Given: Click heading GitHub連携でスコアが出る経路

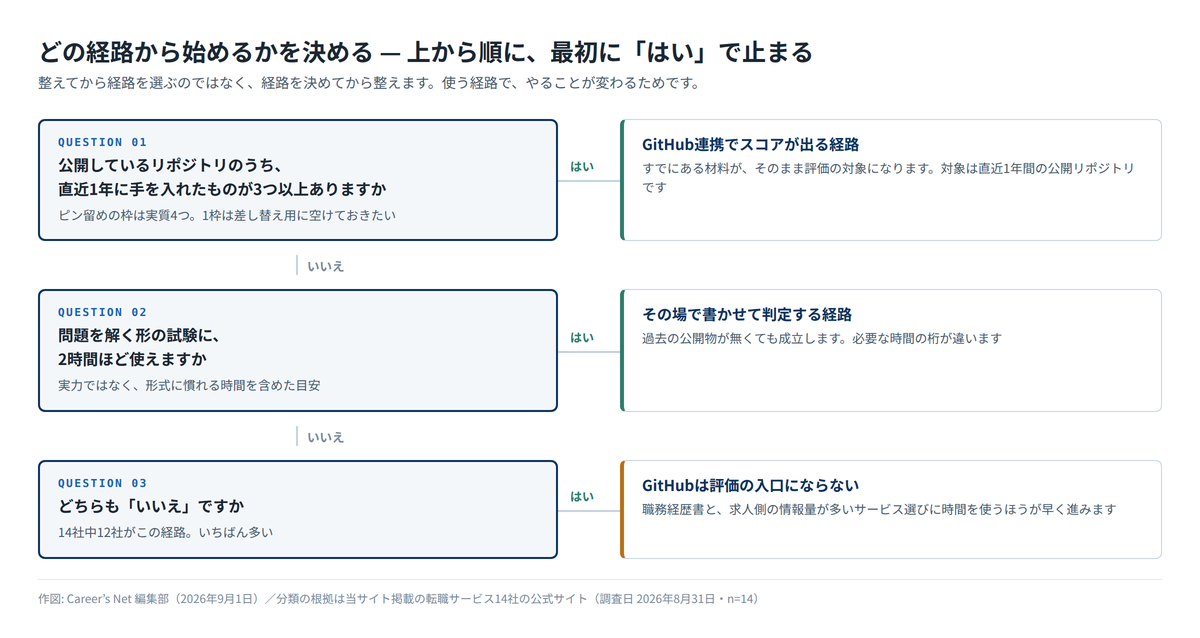Looking at the screenshot, I should (x=751, y=144).
